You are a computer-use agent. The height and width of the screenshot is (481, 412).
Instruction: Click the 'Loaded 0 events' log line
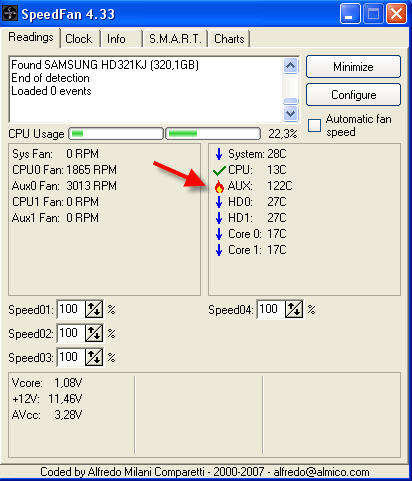51,91
